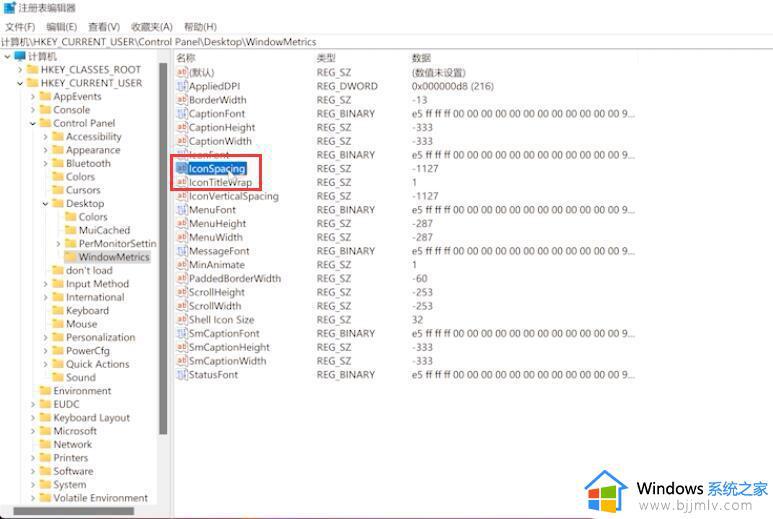Collapse the HKEY_CURRENT_USER chevron
Viewport: 773px width, 519px height.
point(20,83)
